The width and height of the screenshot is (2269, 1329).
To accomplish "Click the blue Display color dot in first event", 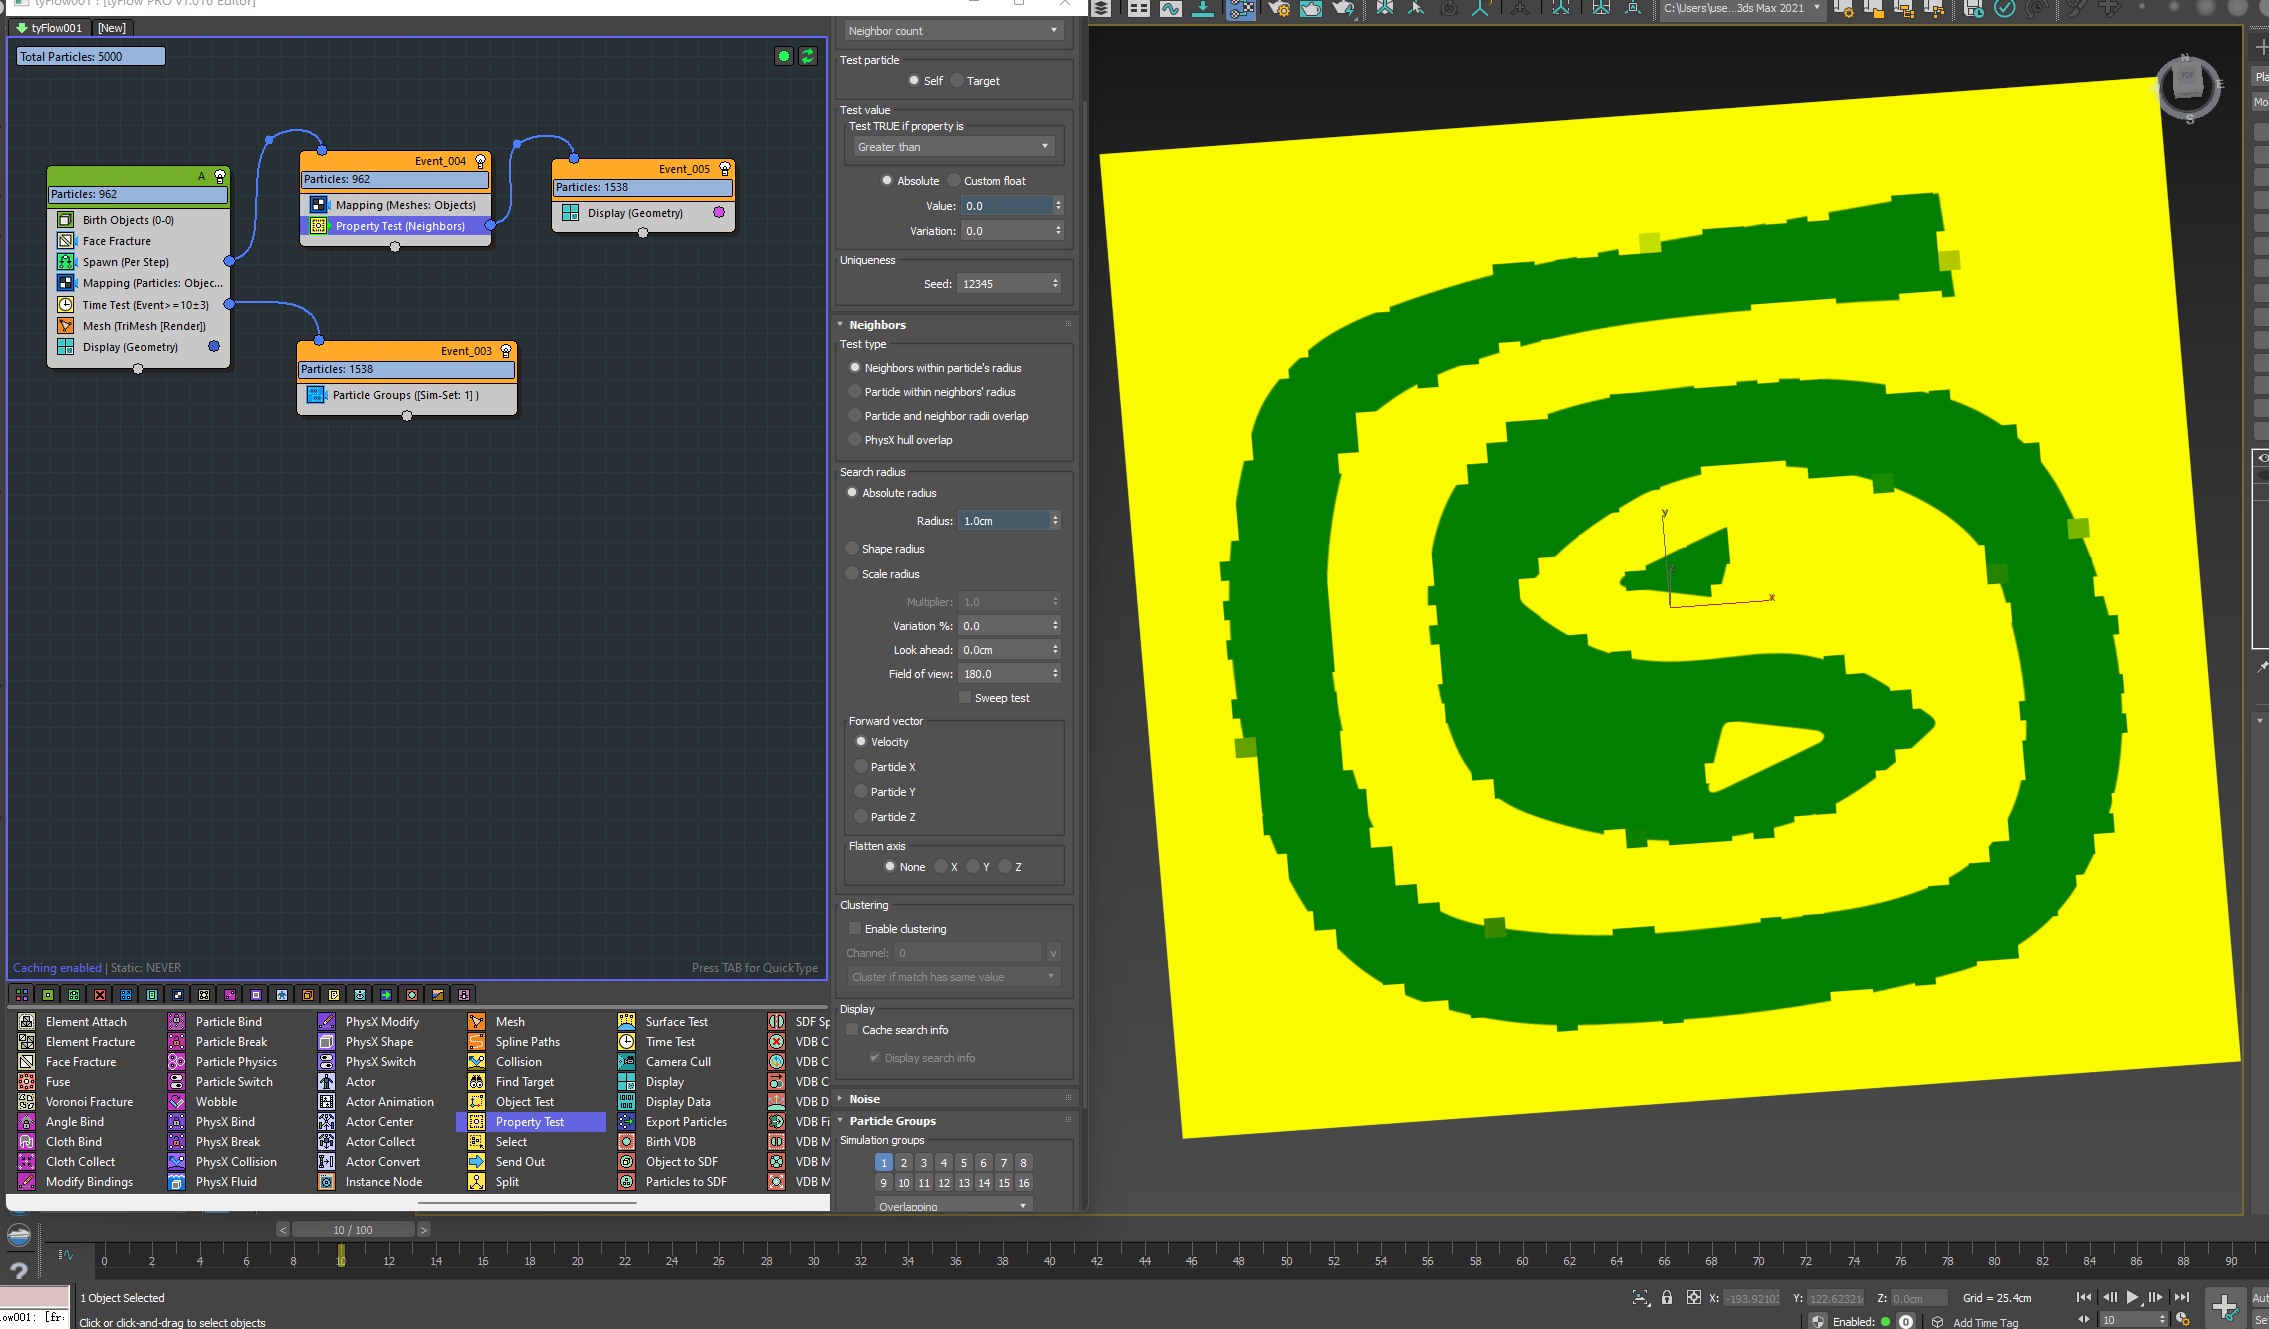I will (x=214, y=346).
